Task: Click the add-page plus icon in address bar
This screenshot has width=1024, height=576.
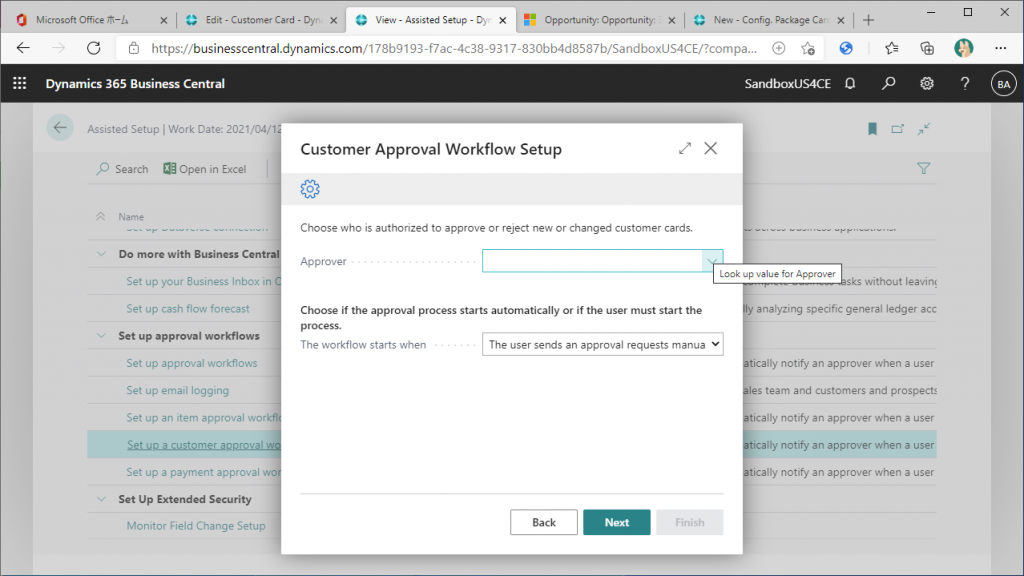Action: pos(778,48)
